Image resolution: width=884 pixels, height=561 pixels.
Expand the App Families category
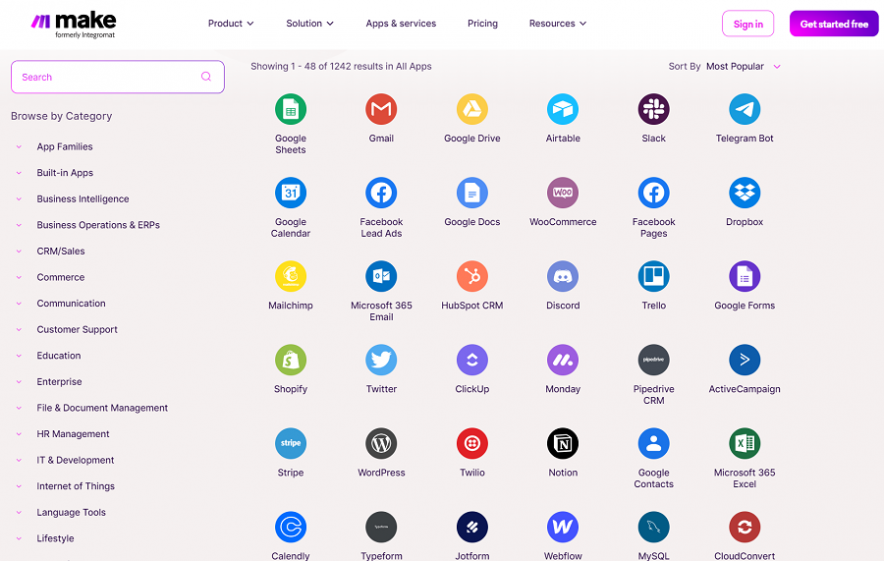pos(64,147)
